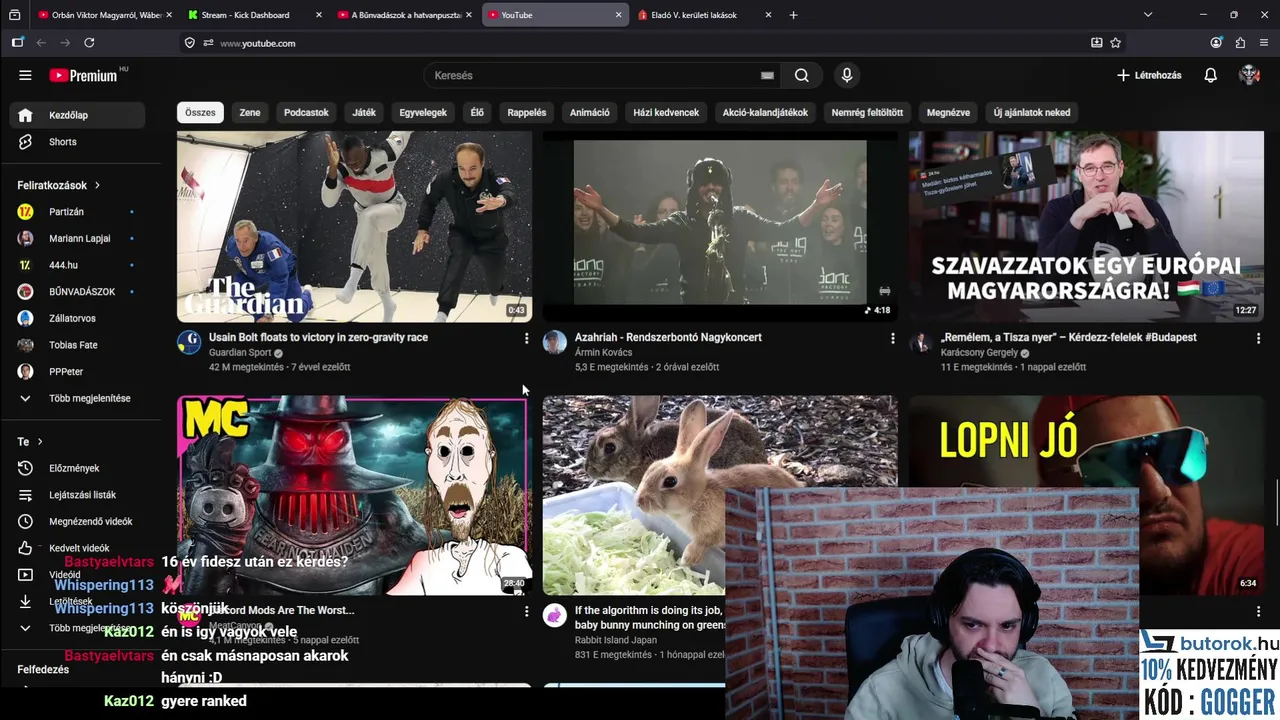This screenshot has width=1280, height=720.
Task: Open the Szavazzatok egy európai Magyarországra thumbnail
Action: pyautogui.click(x=1086, y=227)
